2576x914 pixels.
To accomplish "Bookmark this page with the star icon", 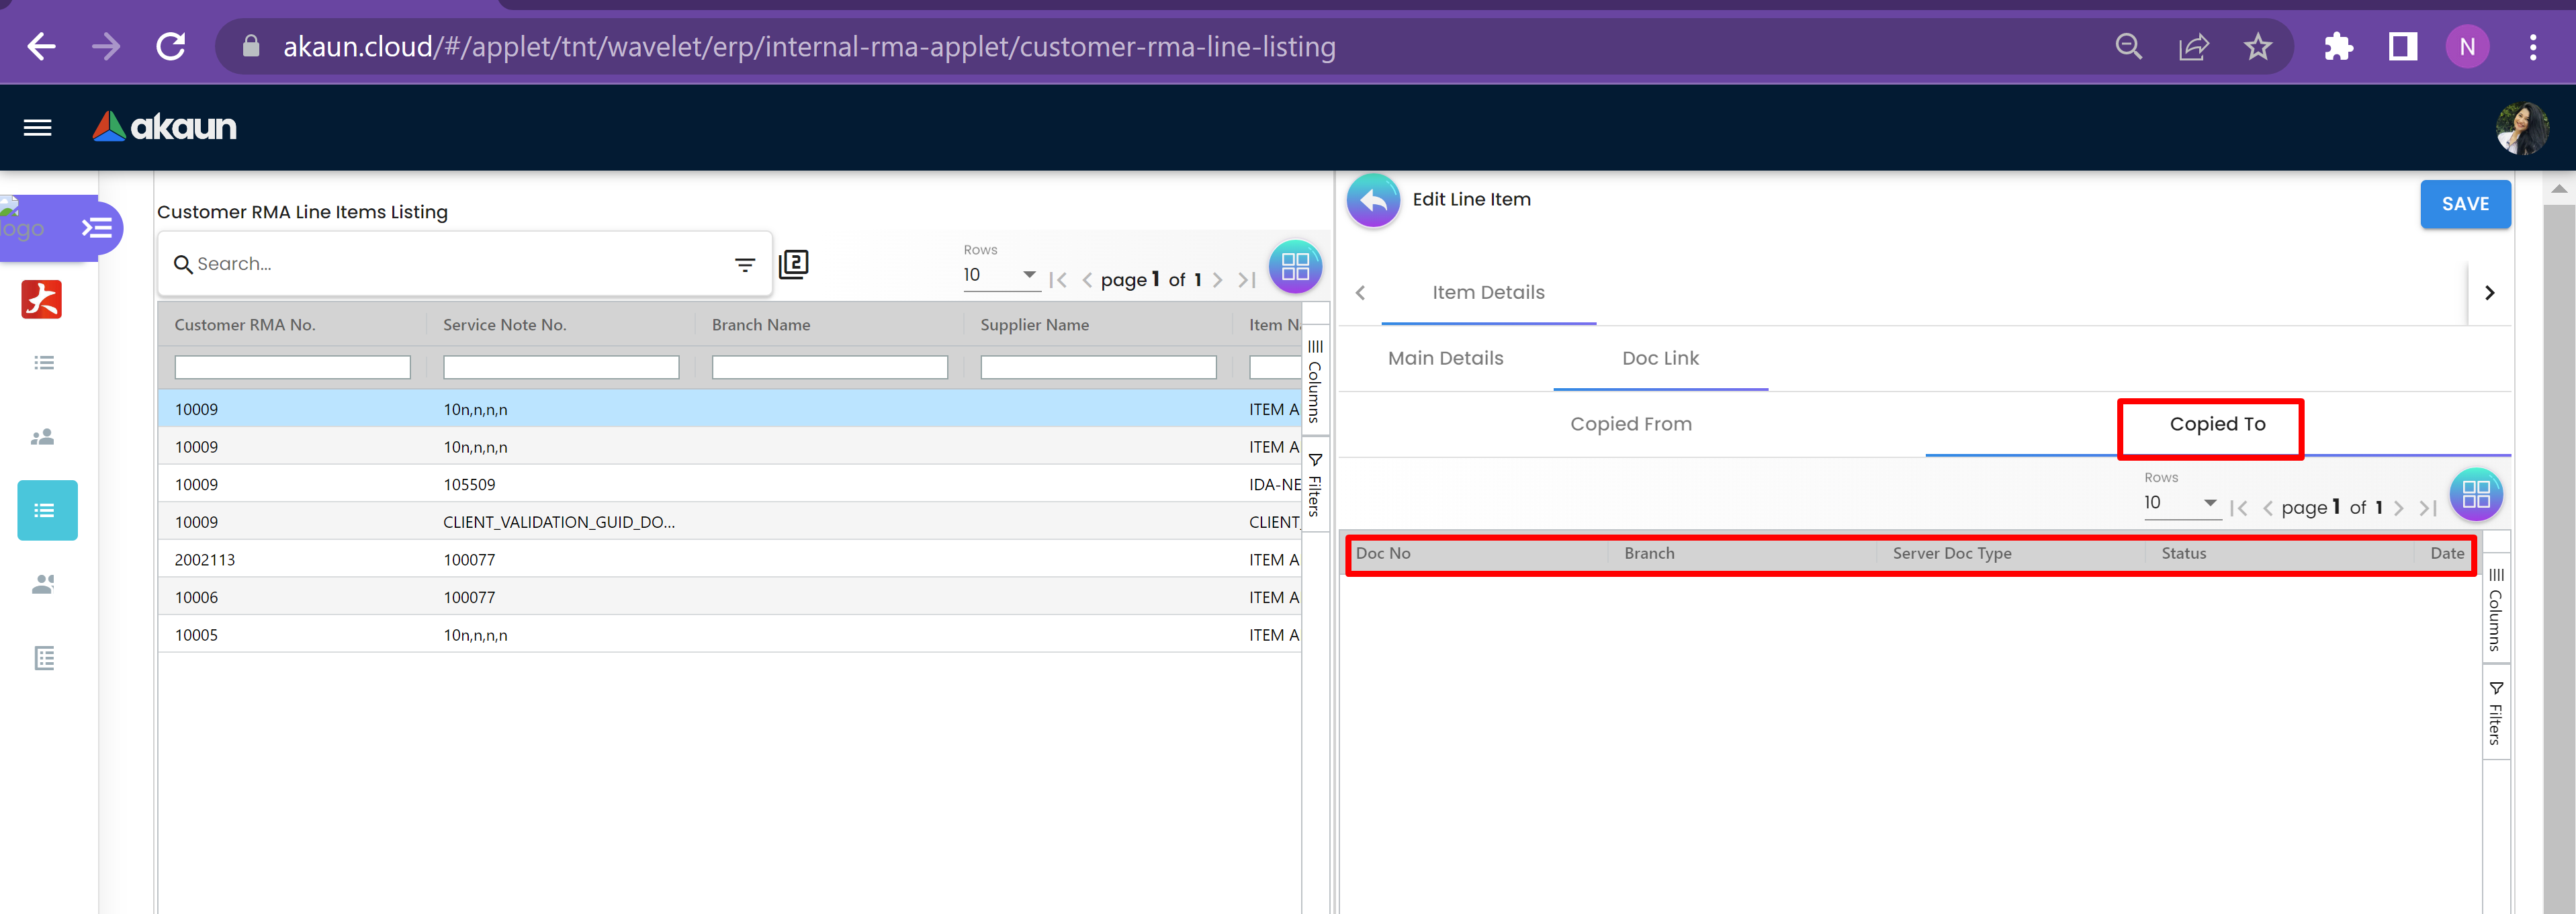I will 2257,47.
